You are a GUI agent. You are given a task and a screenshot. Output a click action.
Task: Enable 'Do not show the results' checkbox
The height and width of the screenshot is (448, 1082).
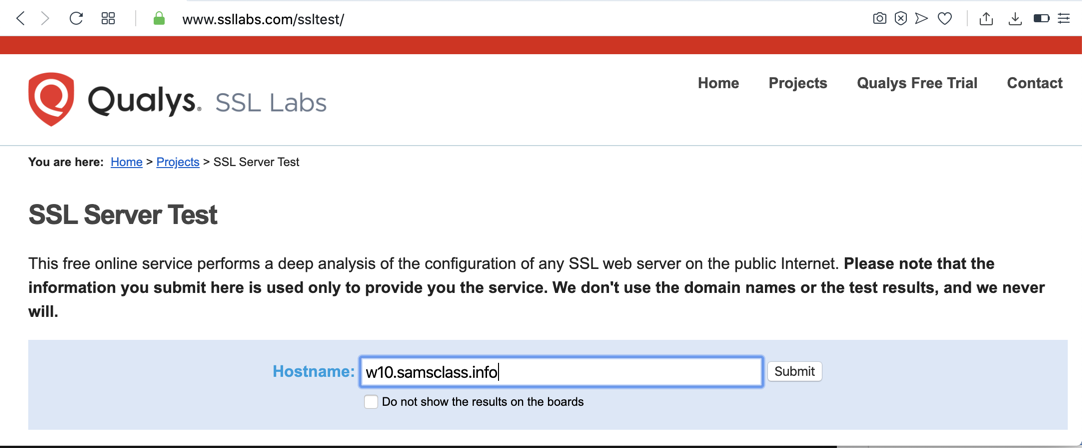371,402
